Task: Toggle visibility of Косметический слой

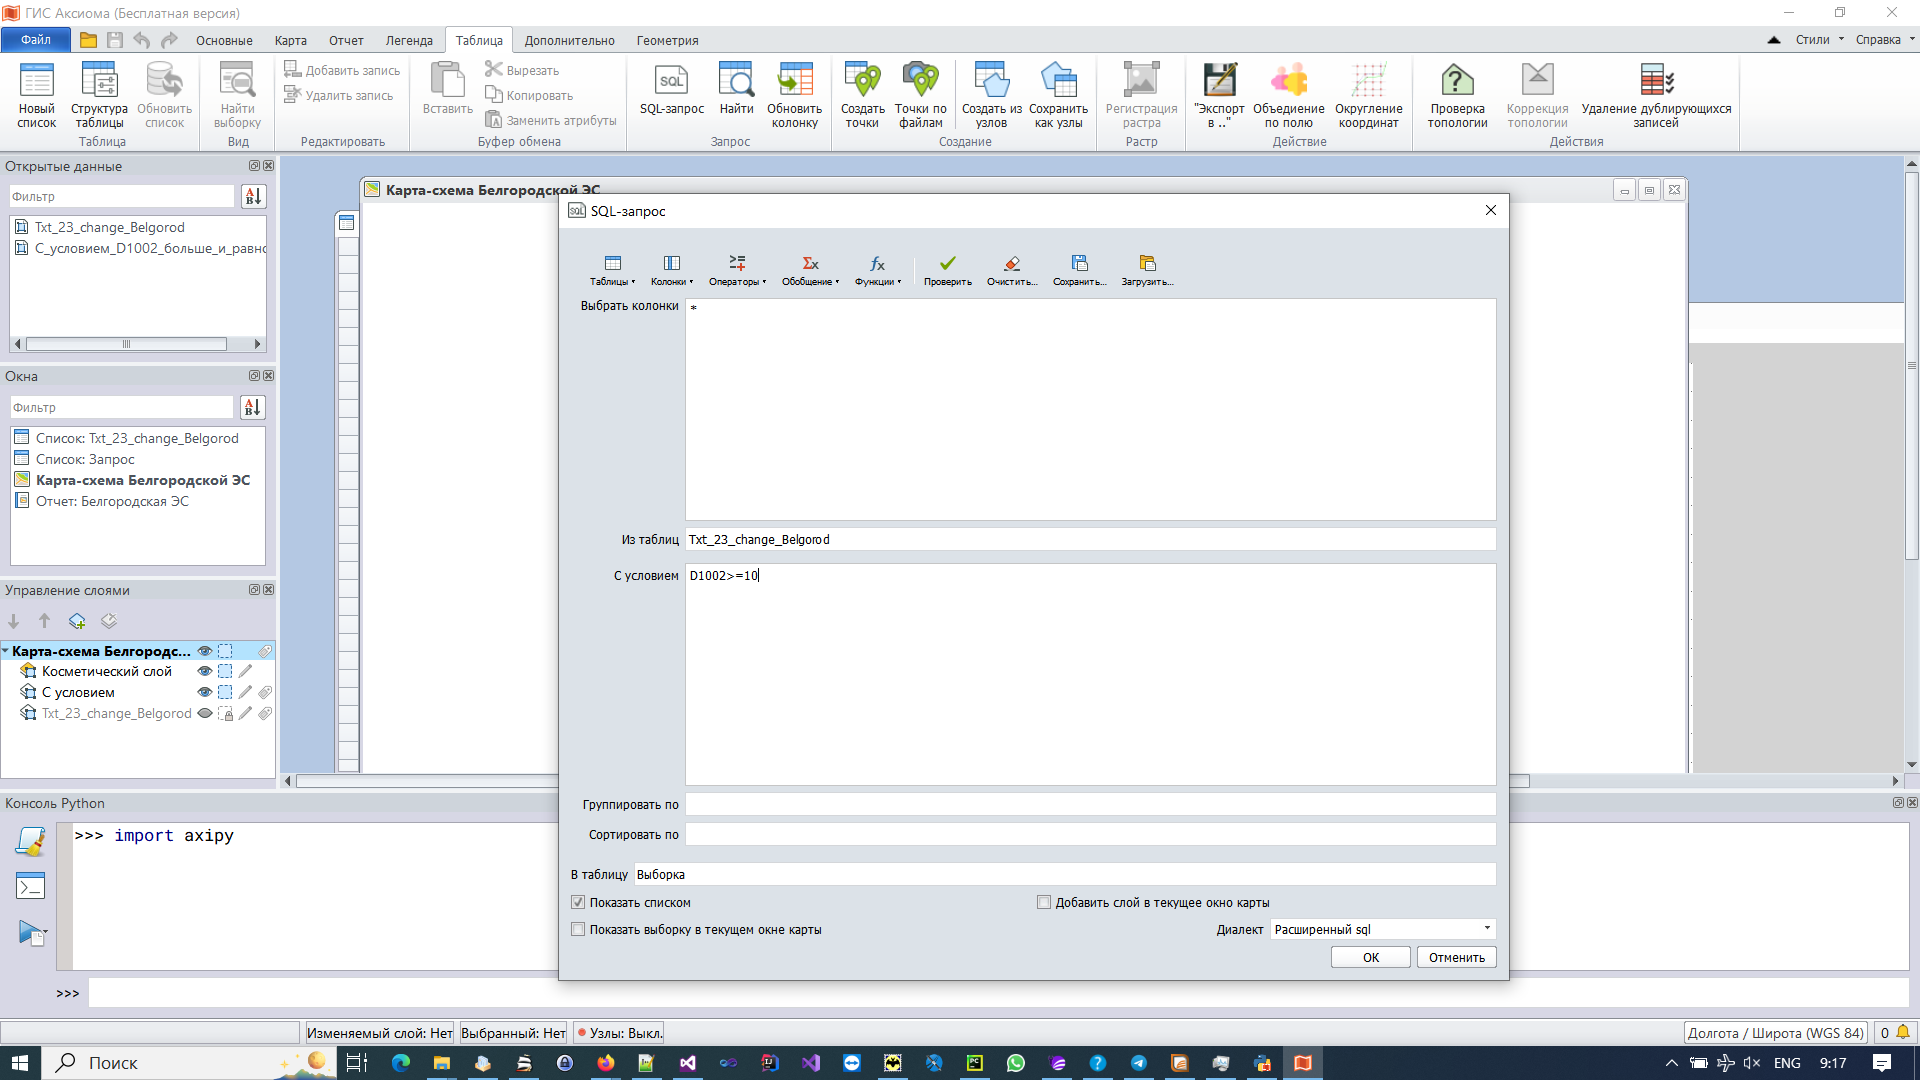Action: coord(204,671)
